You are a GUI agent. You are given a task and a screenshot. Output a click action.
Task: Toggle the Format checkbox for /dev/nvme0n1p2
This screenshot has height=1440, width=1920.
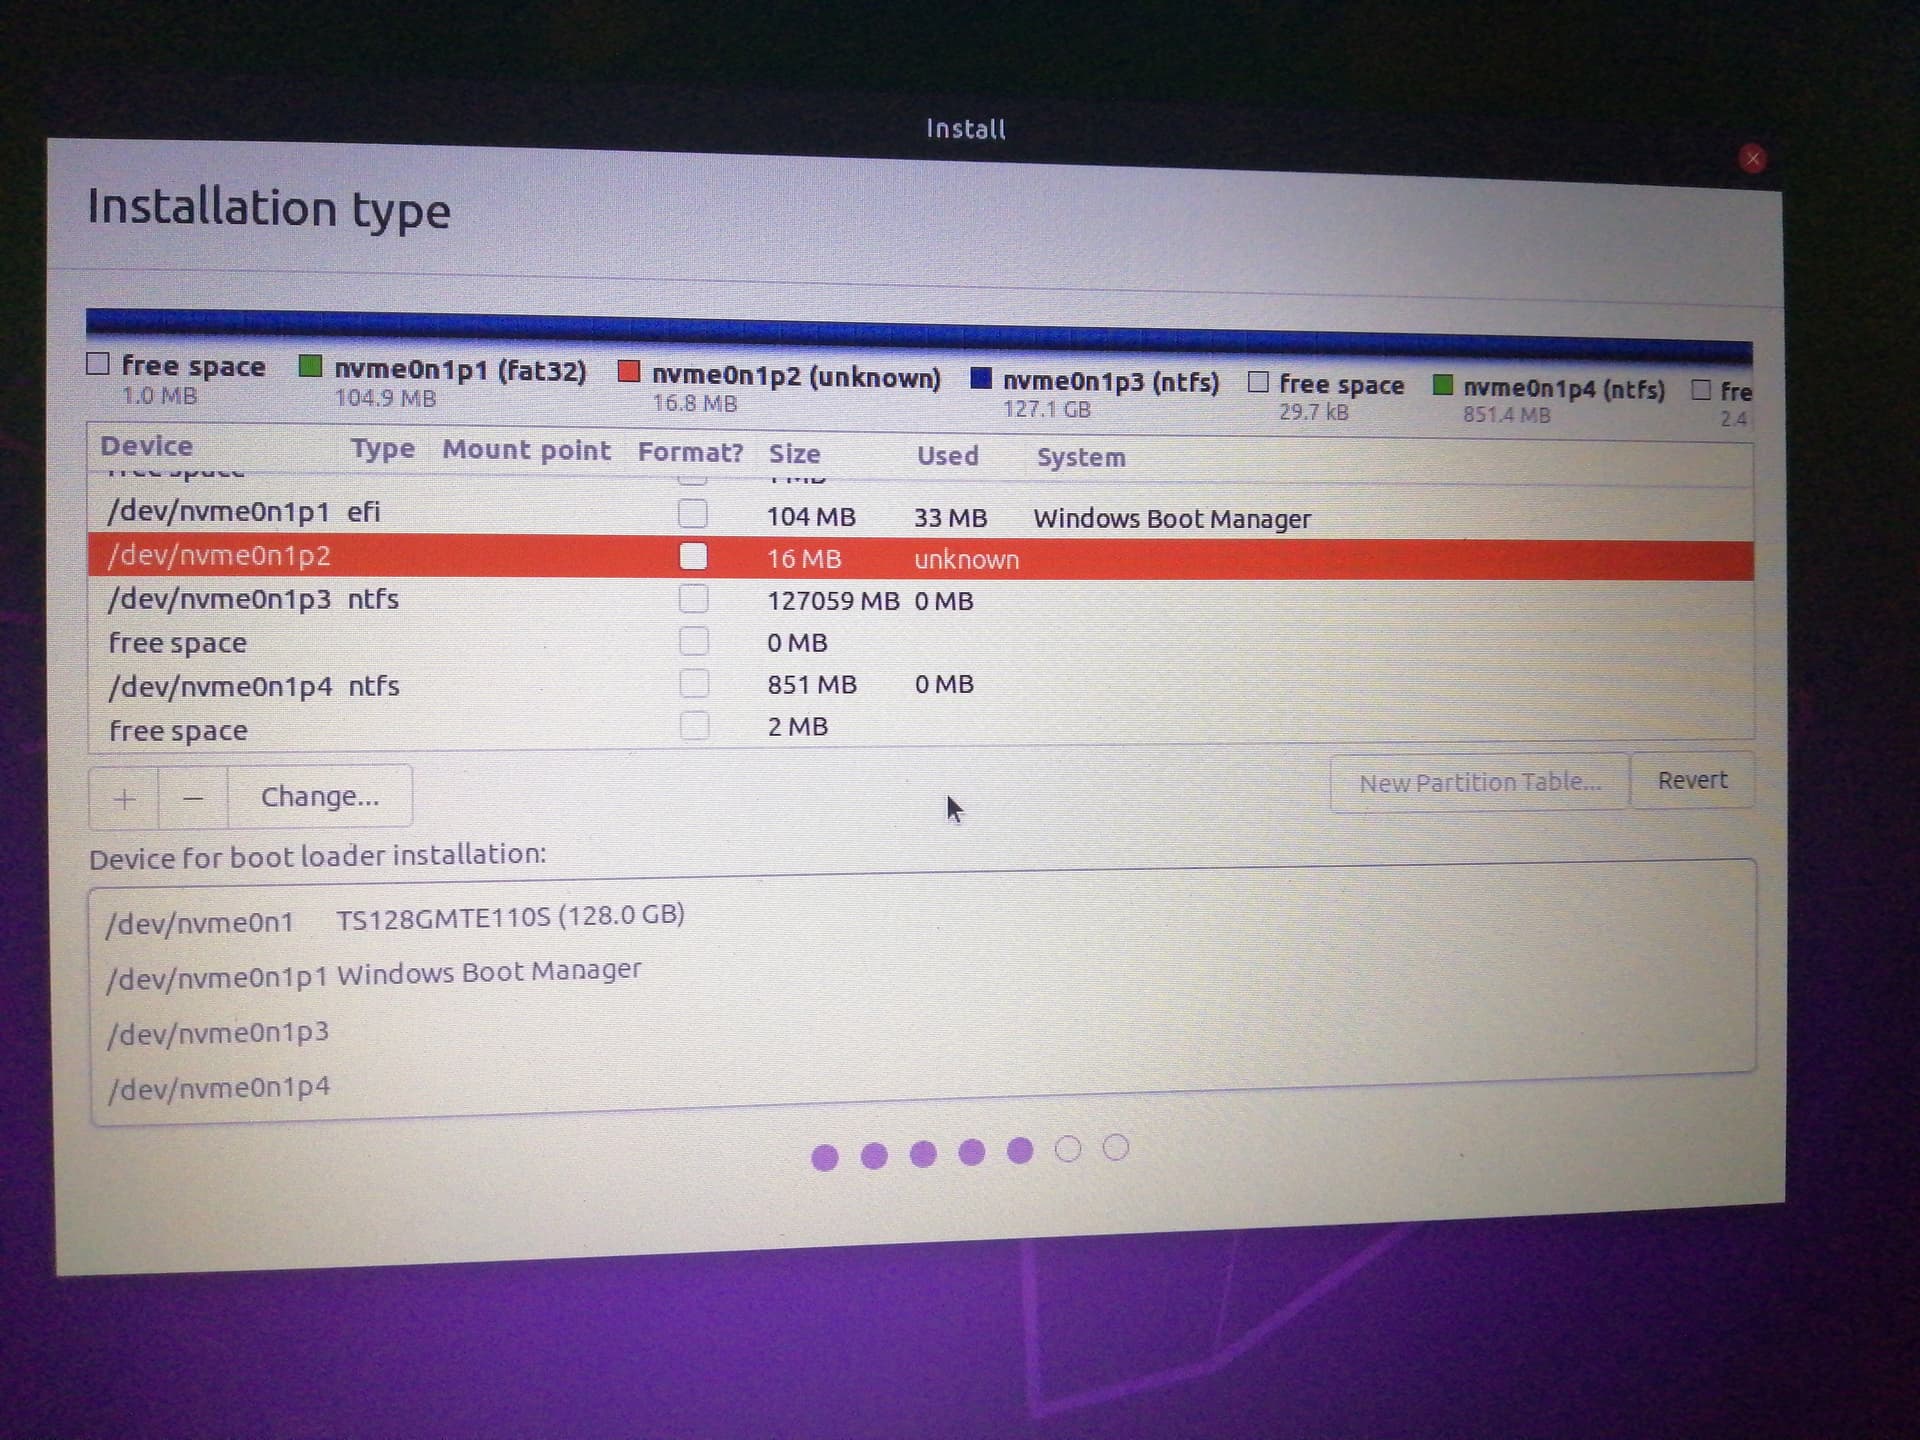coord(694,557)
